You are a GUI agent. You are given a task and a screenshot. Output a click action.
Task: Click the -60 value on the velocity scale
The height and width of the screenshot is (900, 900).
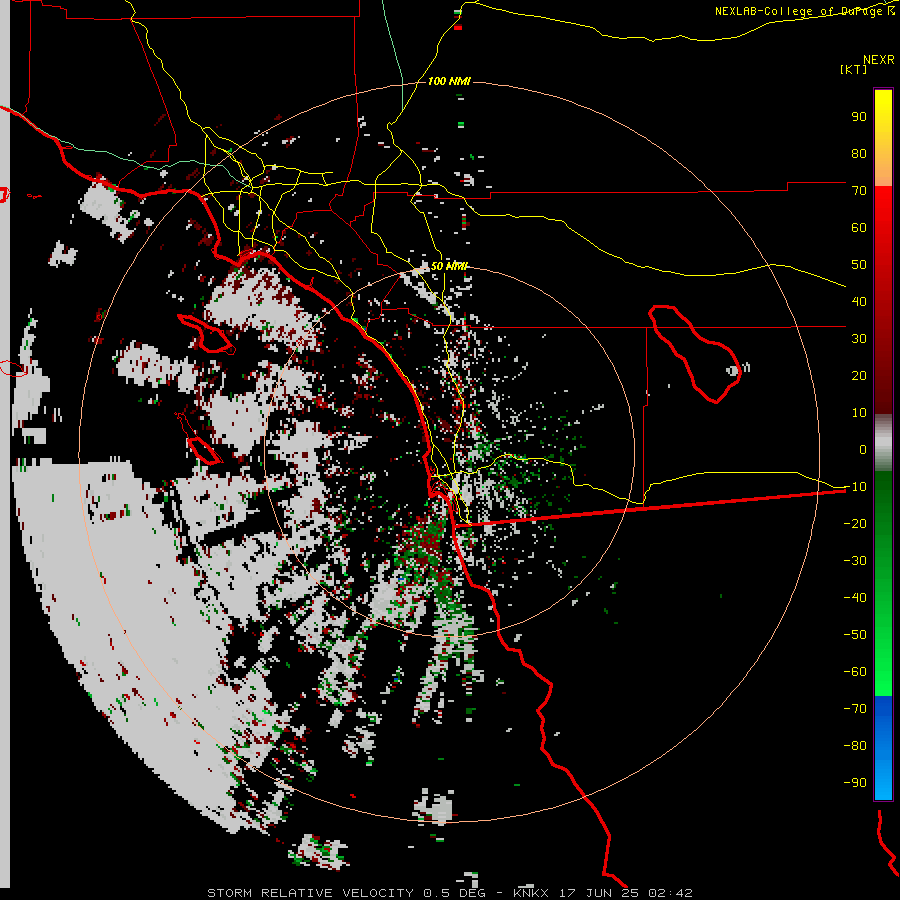(x=855, y=672)
